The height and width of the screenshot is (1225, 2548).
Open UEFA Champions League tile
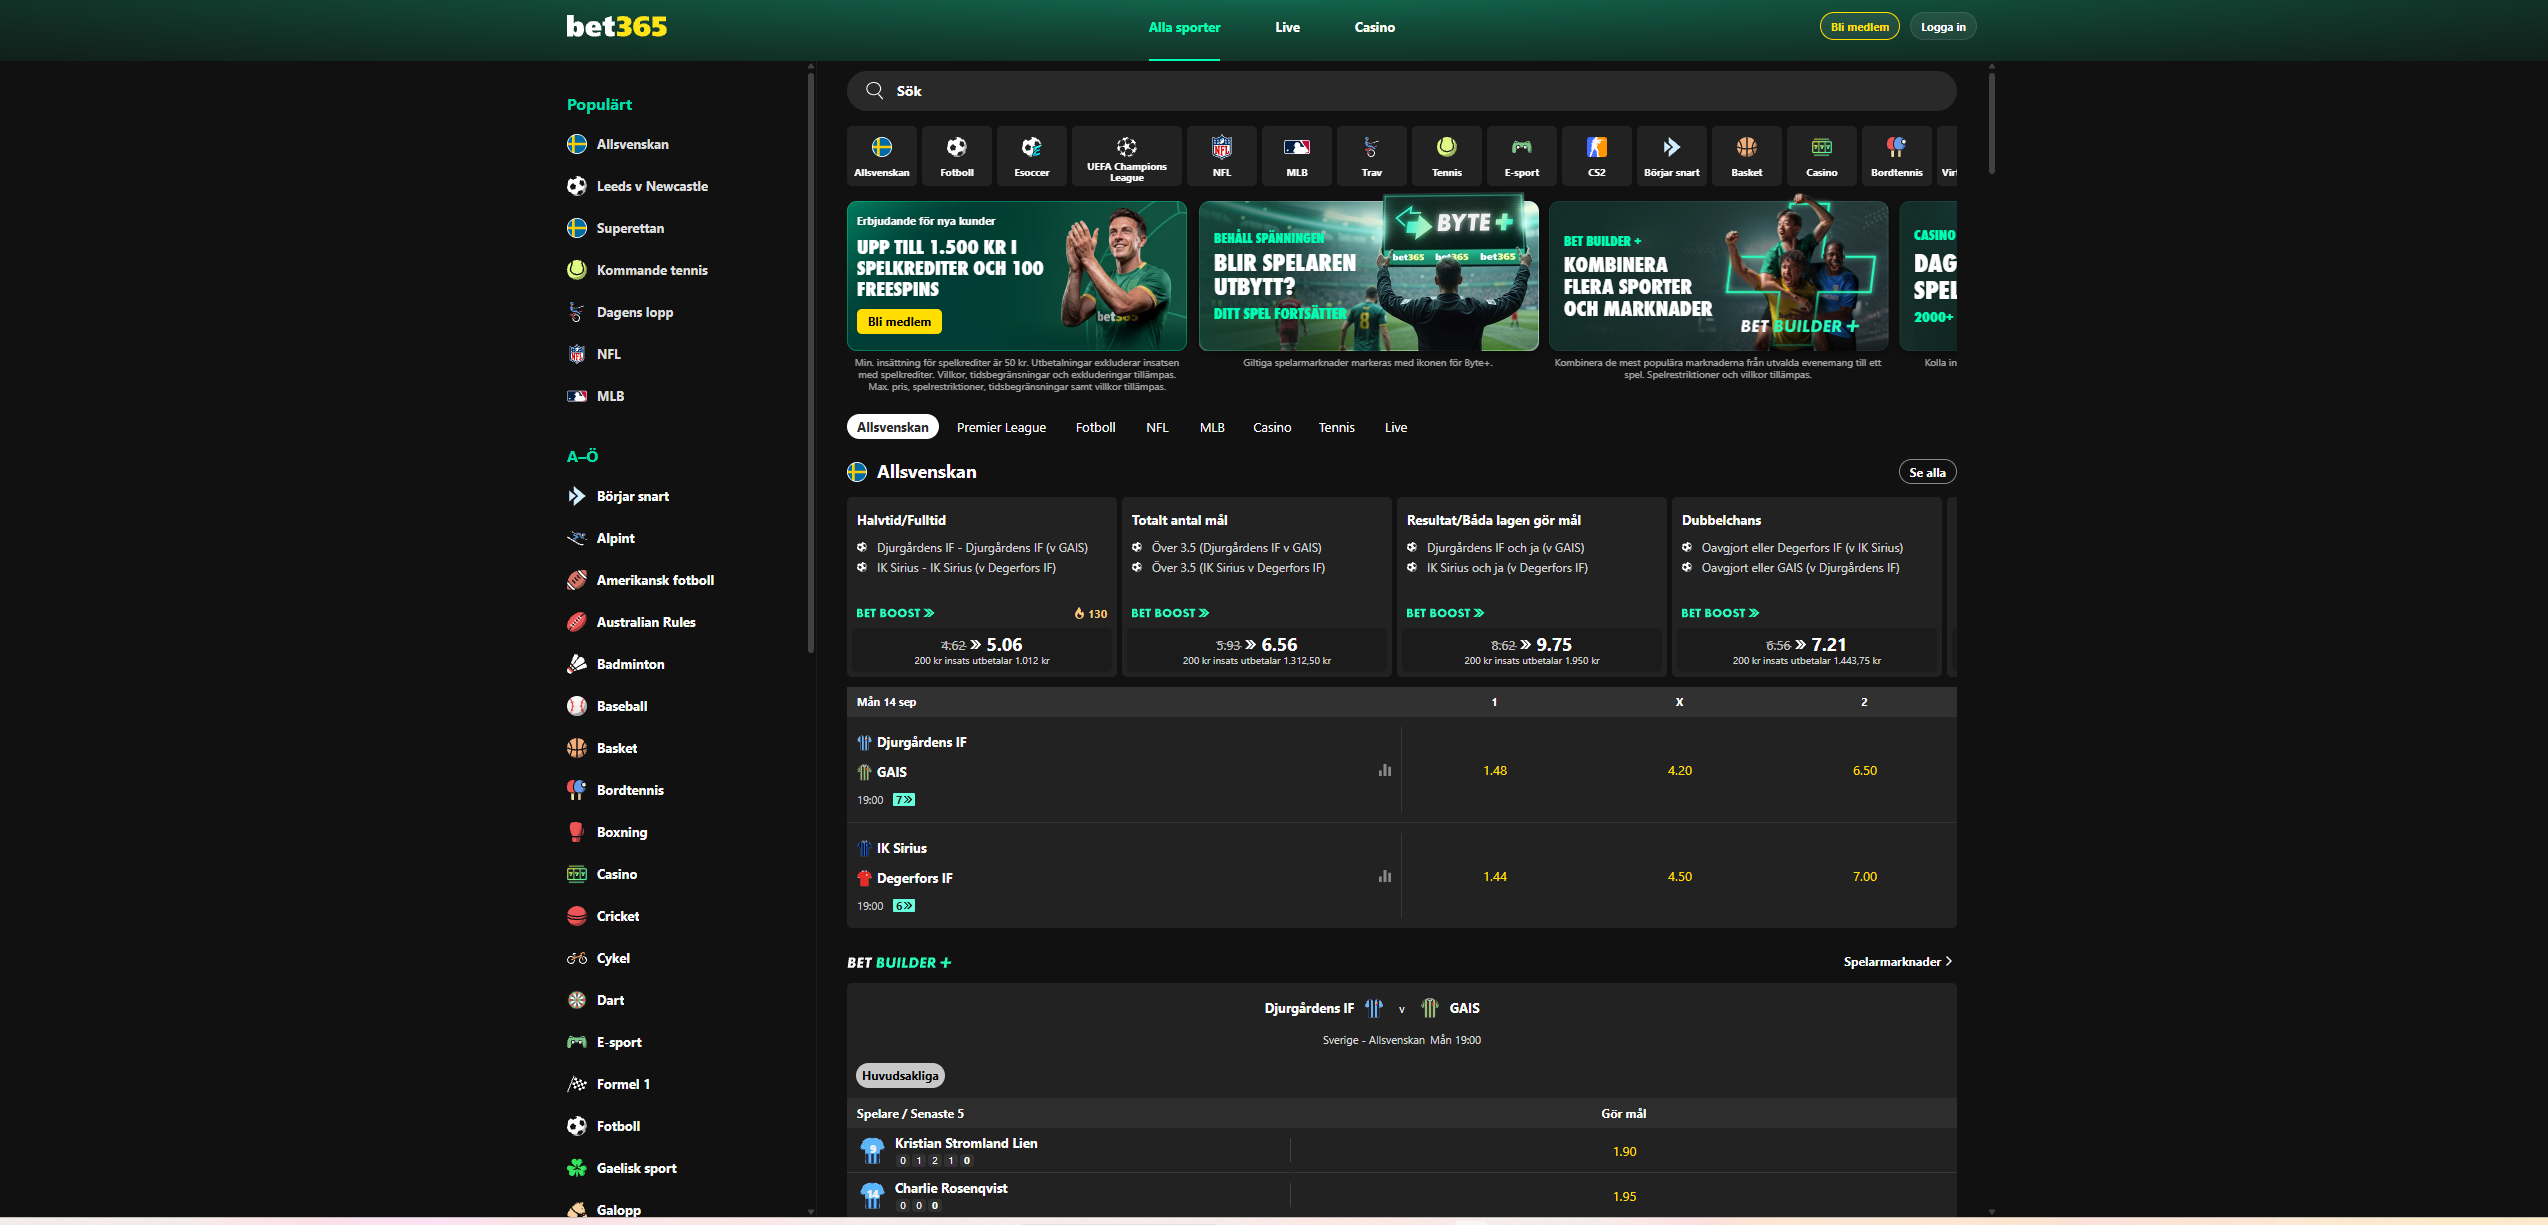[1126, 156]
